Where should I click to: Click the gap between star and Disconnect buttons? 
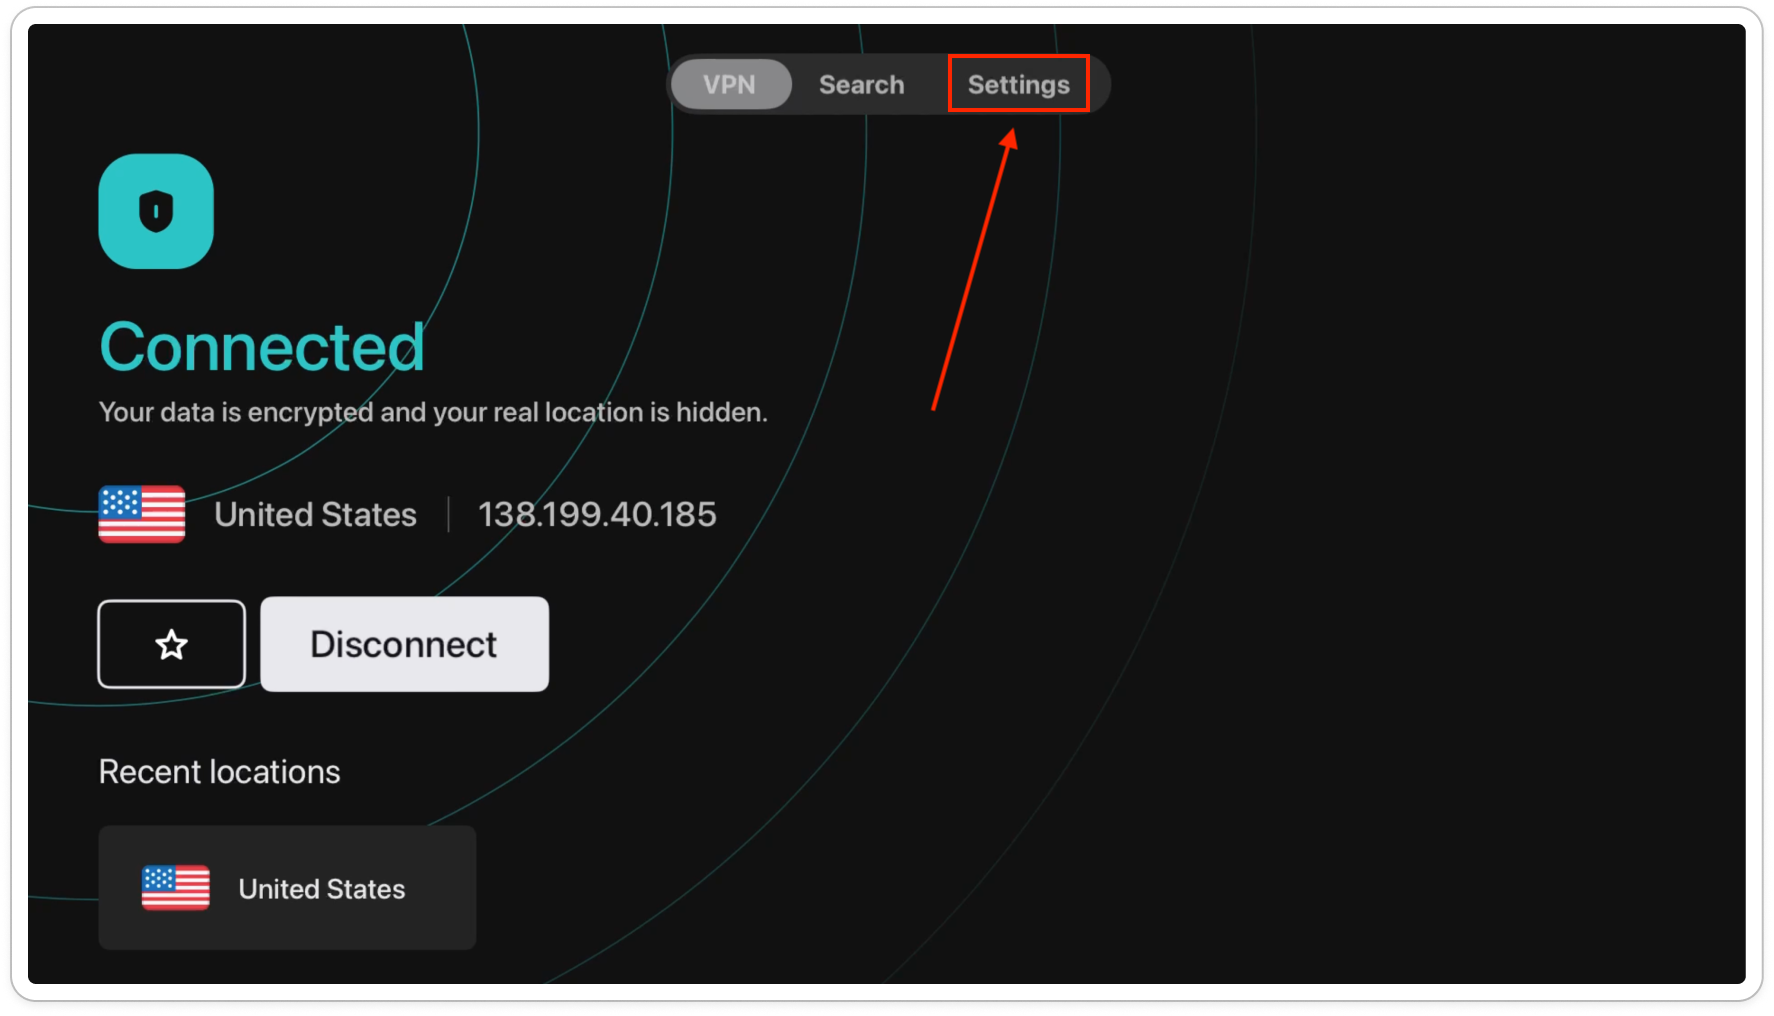coord(253,644)
